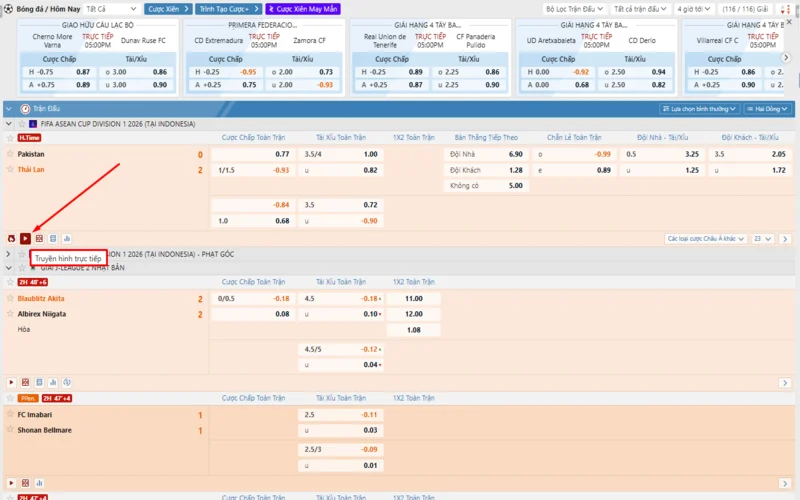Click play icon under Blaublitz Akita match
Screen dimensions: 800x500
(11, 382)
